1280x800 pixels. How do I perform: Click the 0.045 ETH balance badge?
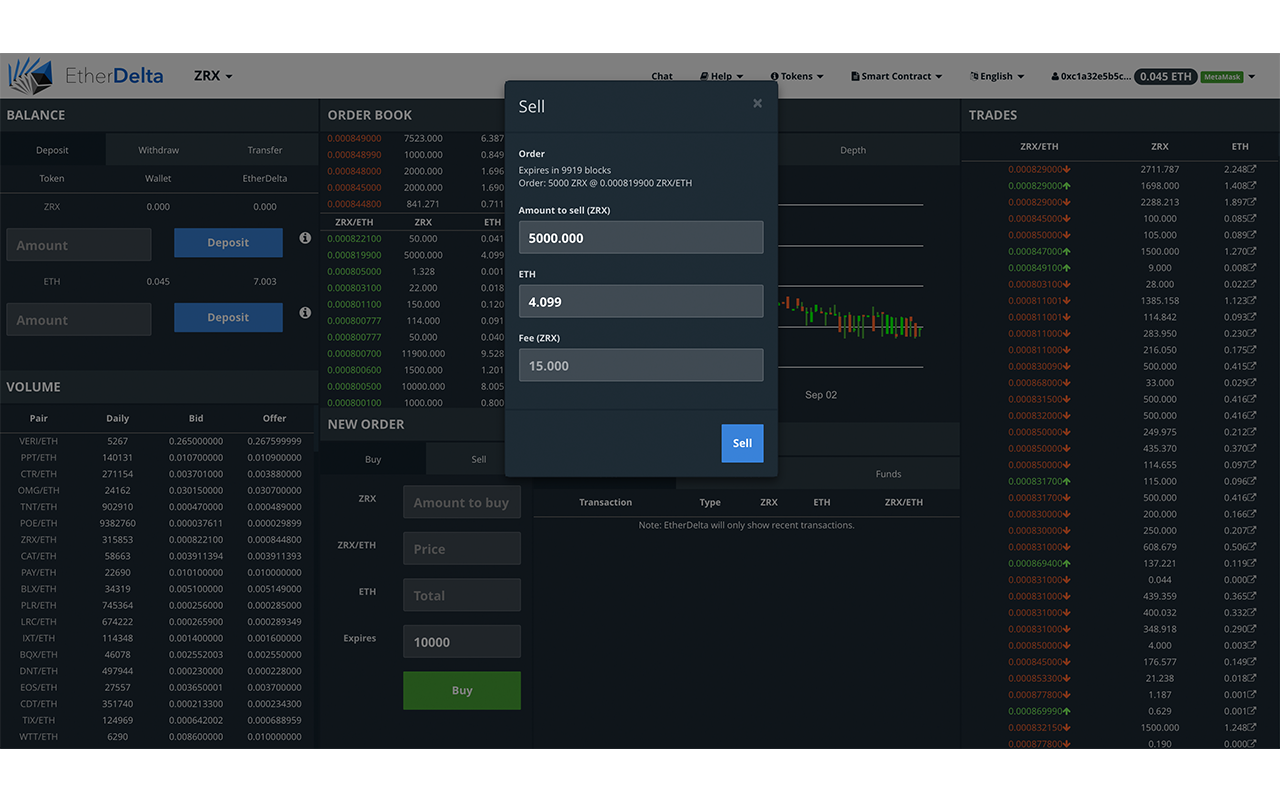[x=1166, y=76]
